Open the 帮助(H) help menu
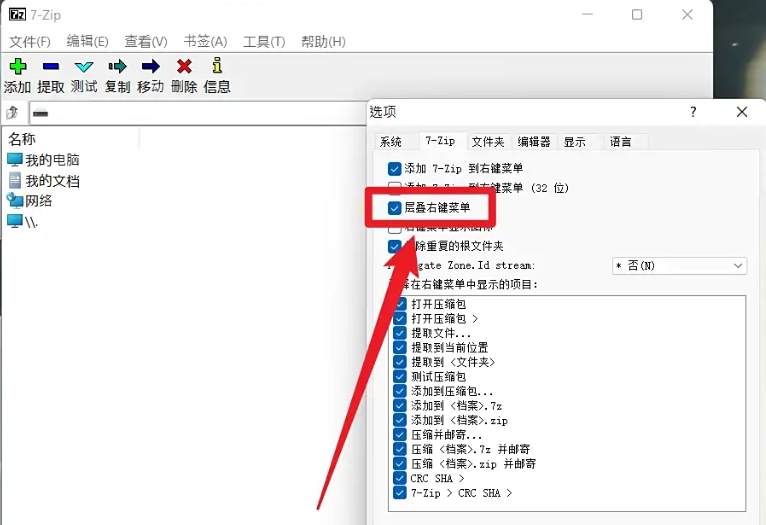The image size is (766, 525). coord(323,42)
